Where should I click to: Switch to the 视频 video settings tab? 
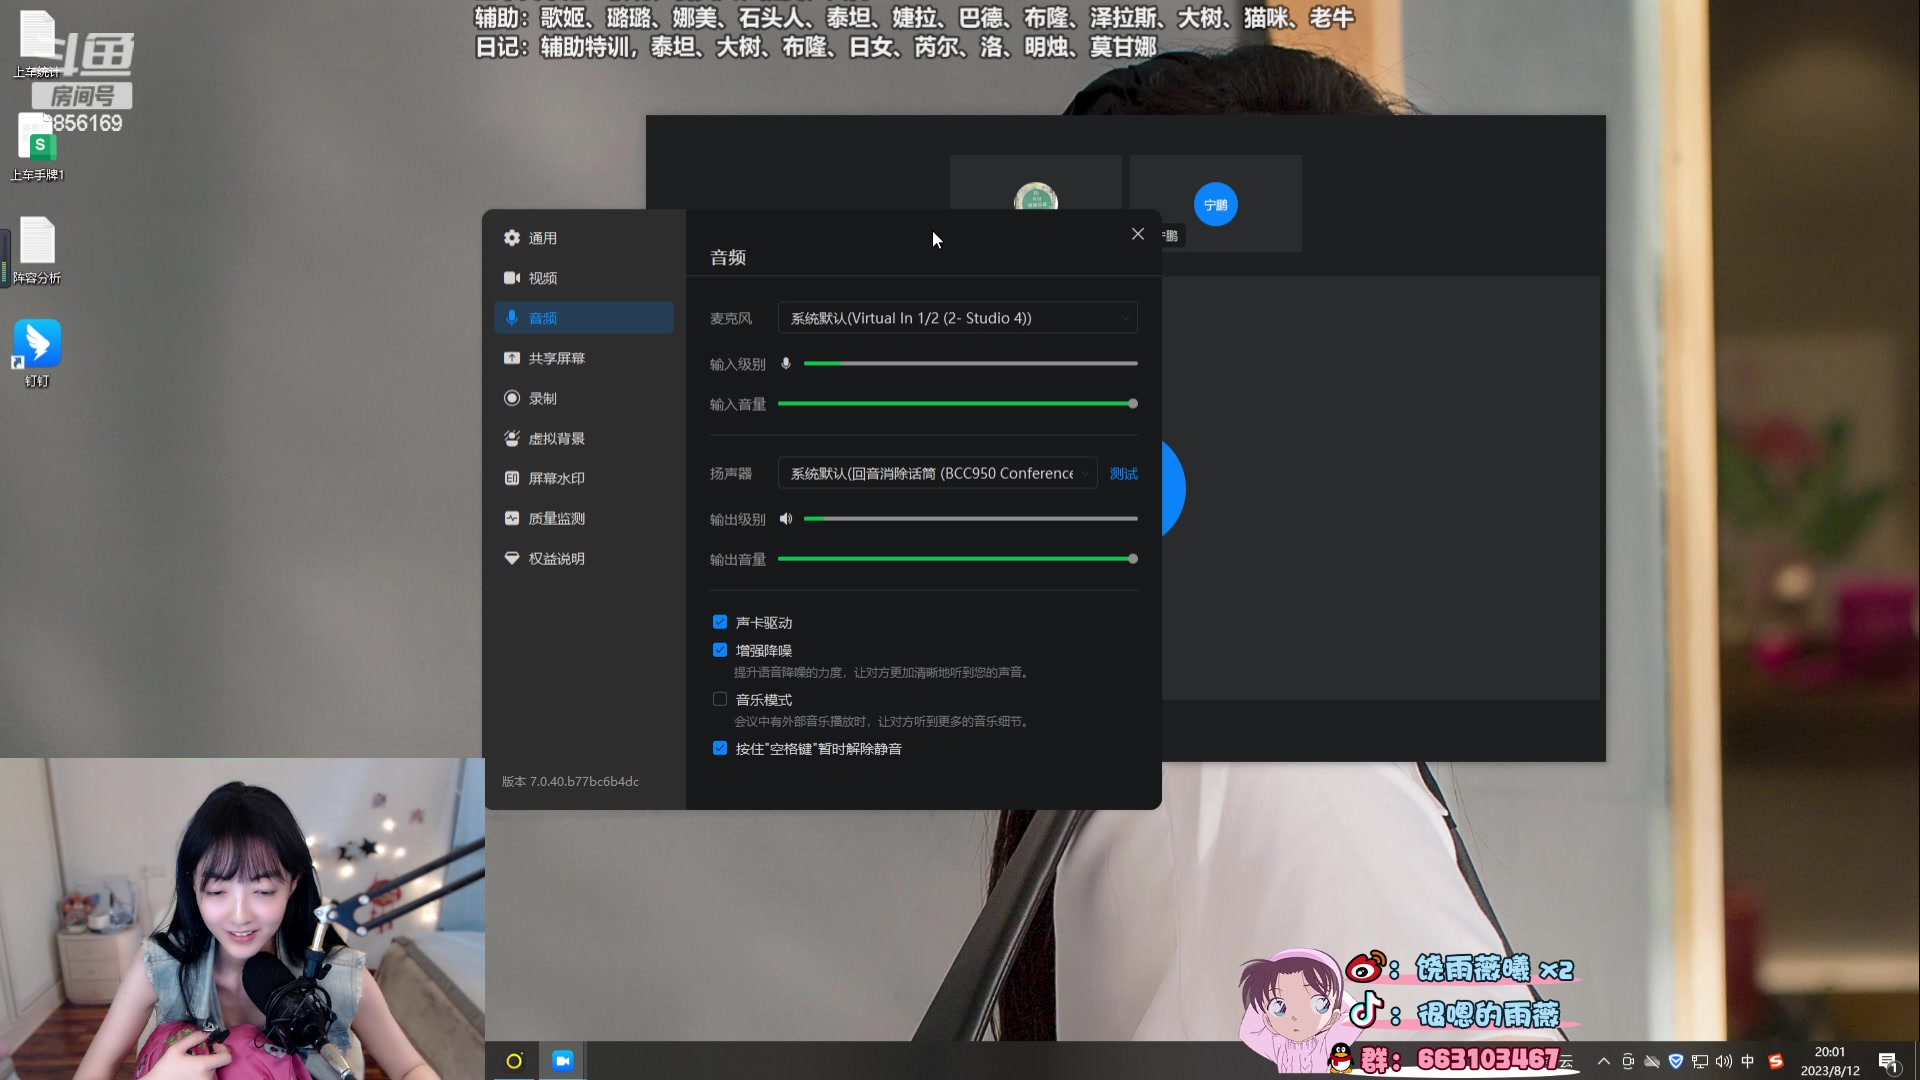coord(583,278)
